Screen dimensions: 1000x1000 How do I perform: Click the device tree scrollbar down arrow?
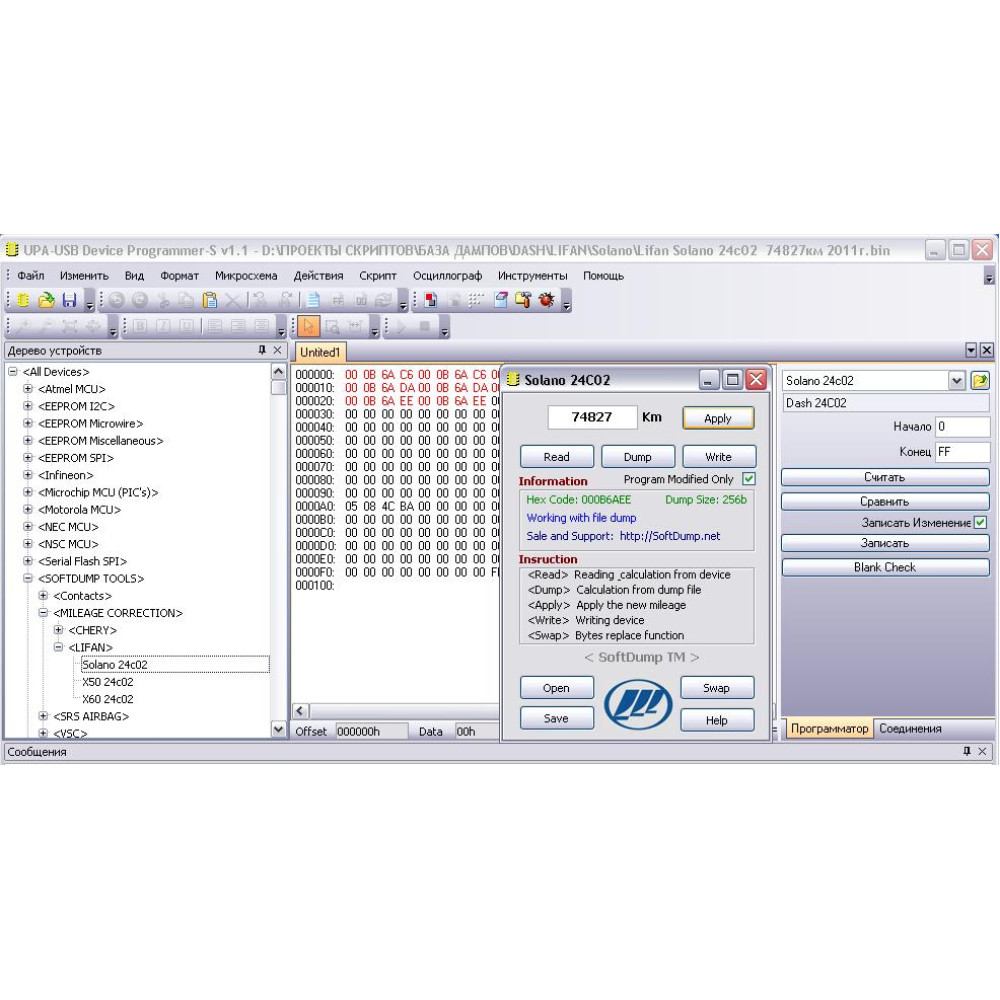(x=278, y=729)
